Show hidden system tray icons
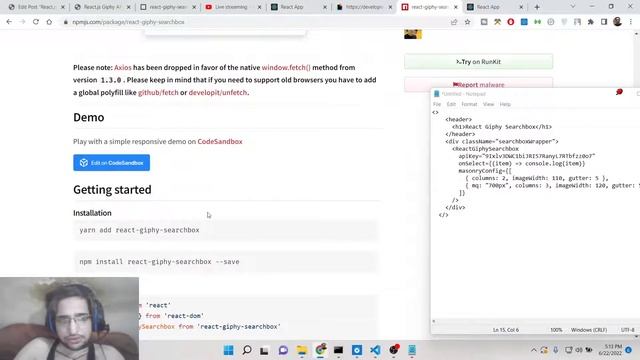640x360 pixels. [533, 350]
